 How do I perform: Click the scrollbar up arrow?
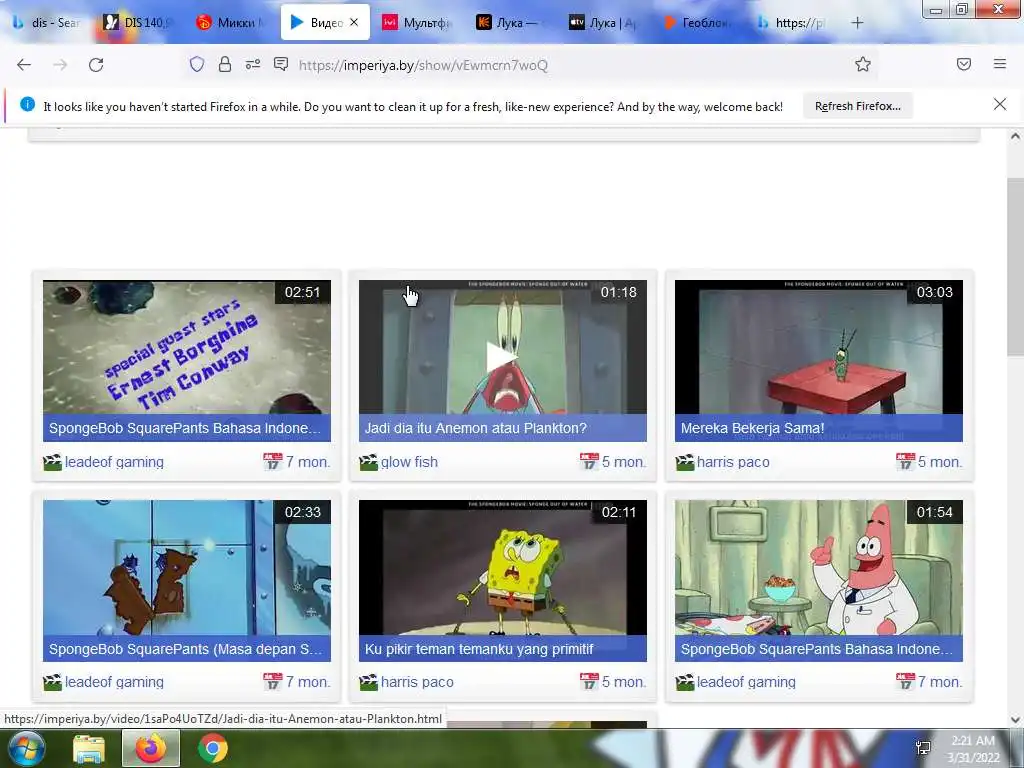coord(1015,136)
